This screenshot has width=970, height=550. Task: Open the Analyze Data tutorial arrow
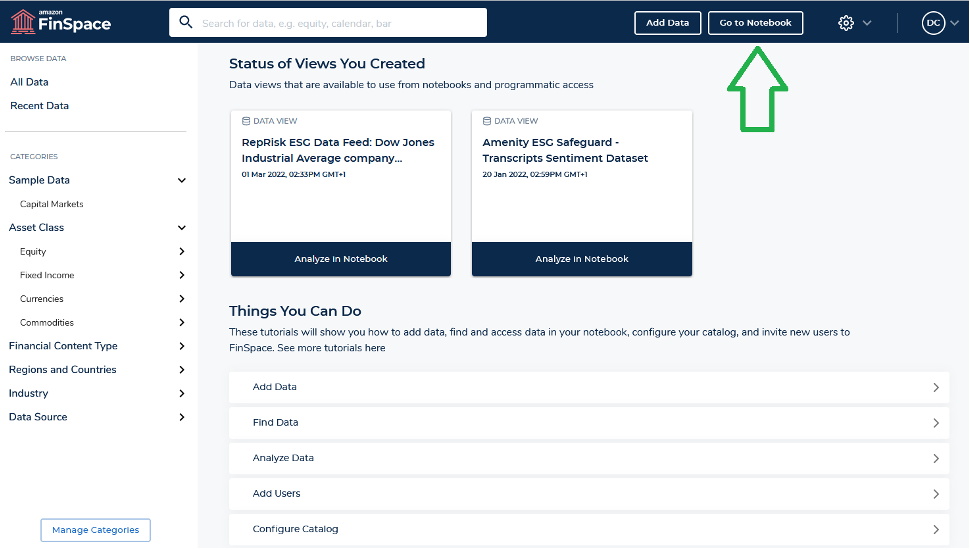pyautogui.click(x=936, y=458)
